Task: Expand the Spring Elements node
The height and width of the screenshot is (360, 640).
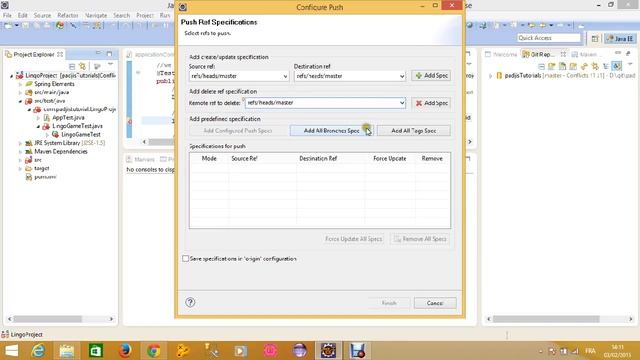Action: click(x=20, y=84)
